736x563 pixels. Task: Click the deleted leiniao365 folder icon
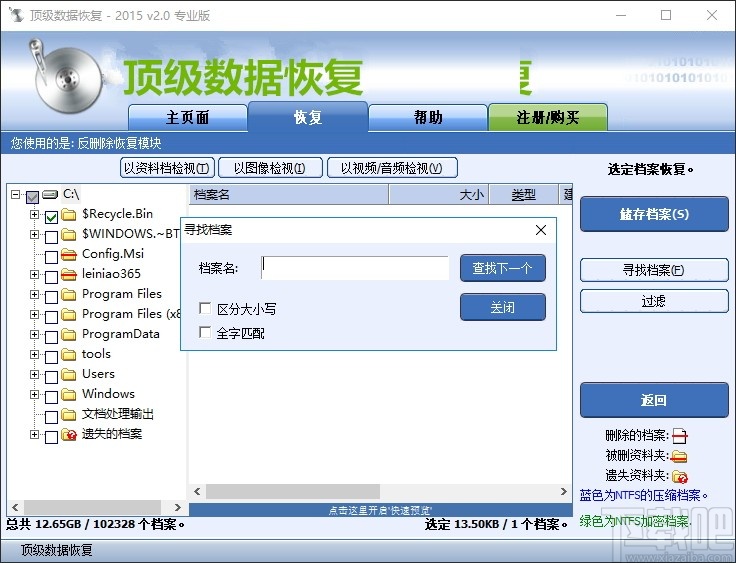(69, 275)
